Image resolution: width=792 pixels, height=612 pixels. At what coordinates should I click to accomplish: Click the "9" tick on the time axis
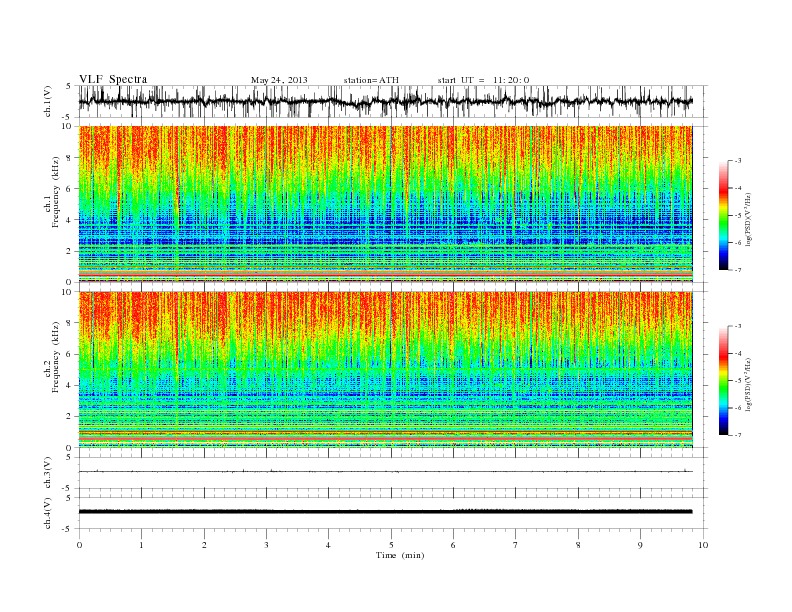point(640,545)
